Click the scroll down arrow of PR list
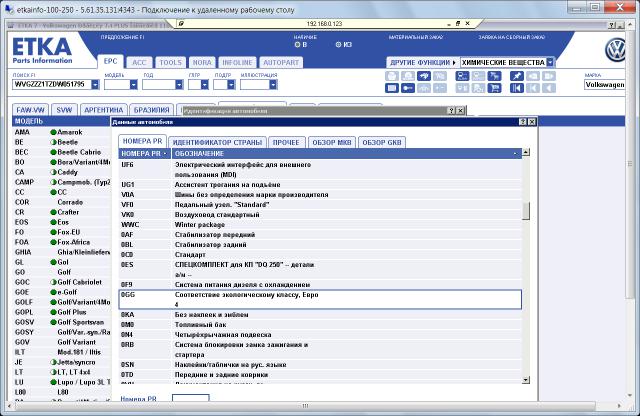640x416 pixels. pyautogui.click(x=526, y=380)
